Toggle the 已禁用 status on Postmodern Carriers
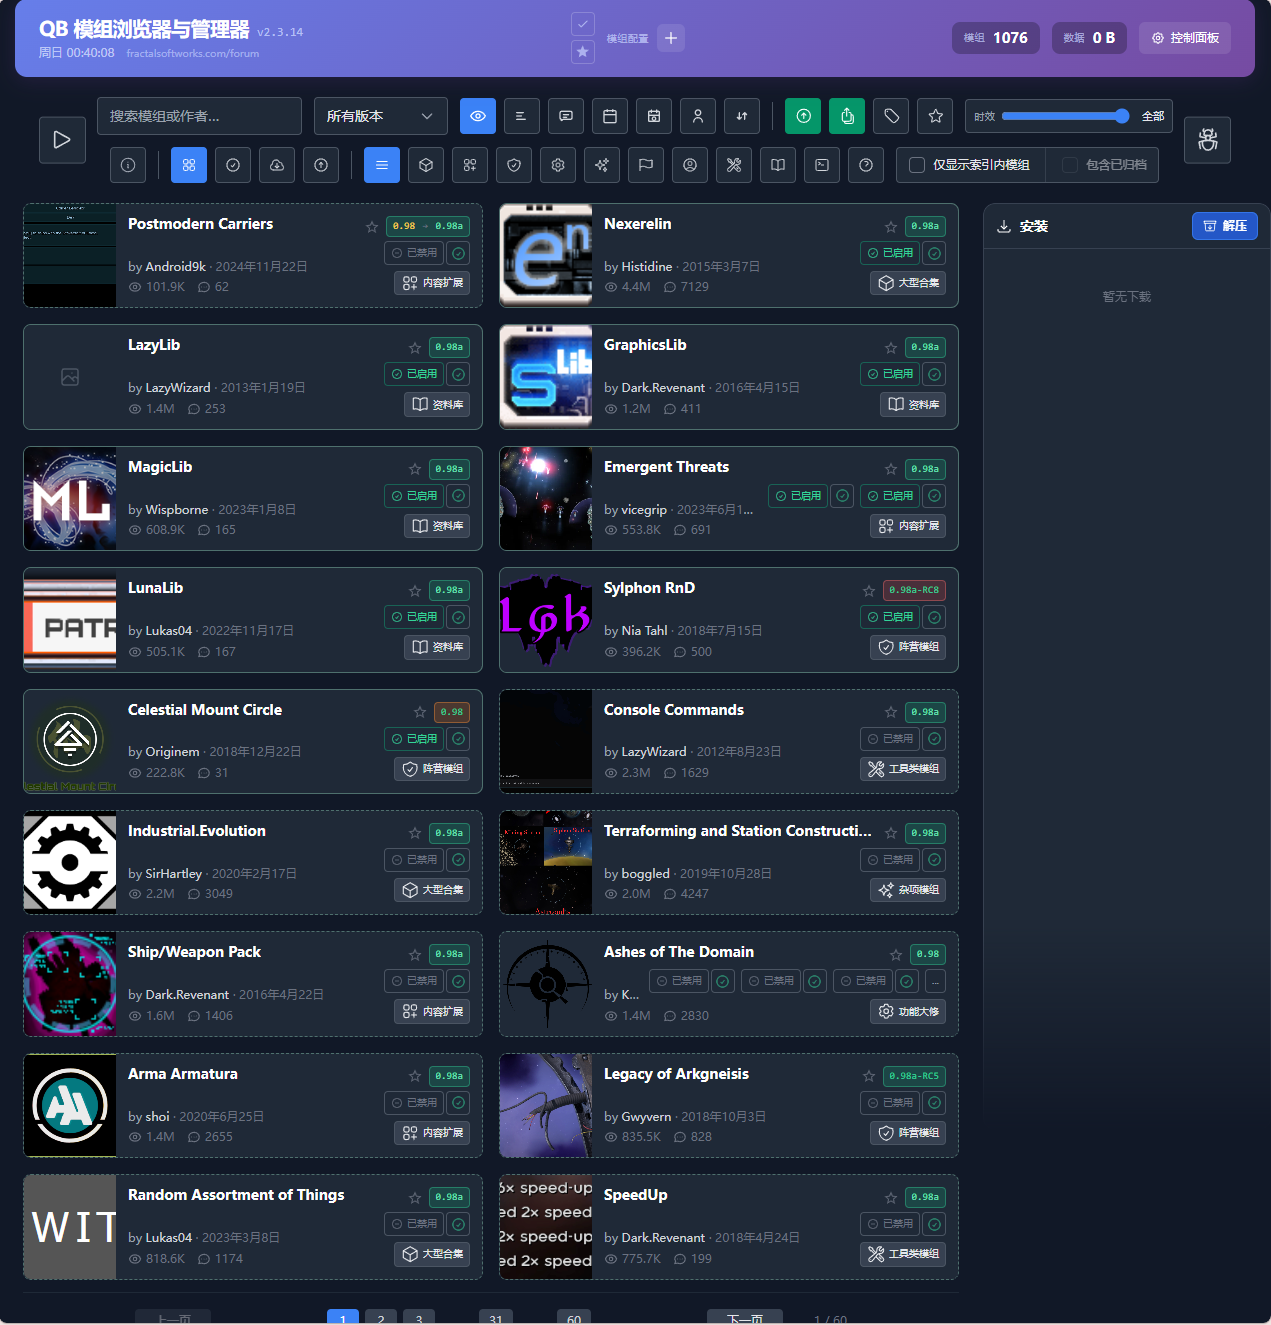1271x1325 pixels. coord(414,253)
